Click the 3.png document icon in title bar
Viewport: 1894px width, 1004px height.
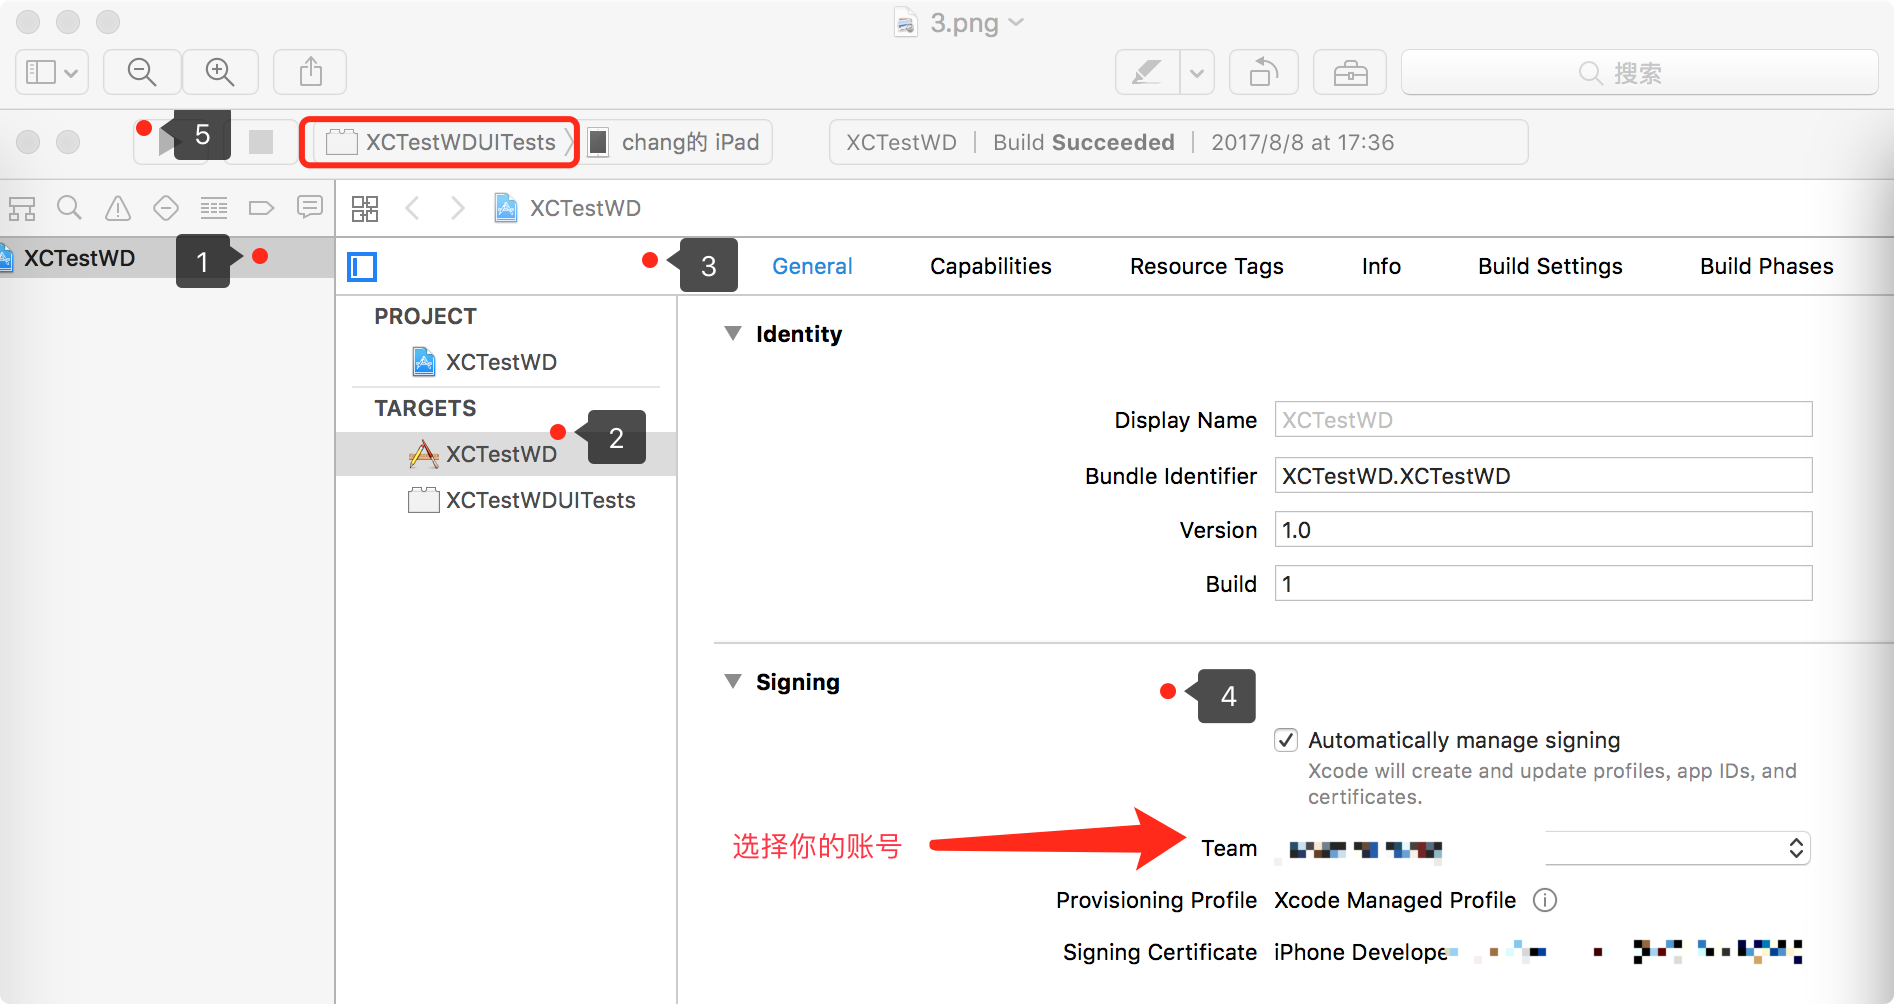(x=906, y=22)
